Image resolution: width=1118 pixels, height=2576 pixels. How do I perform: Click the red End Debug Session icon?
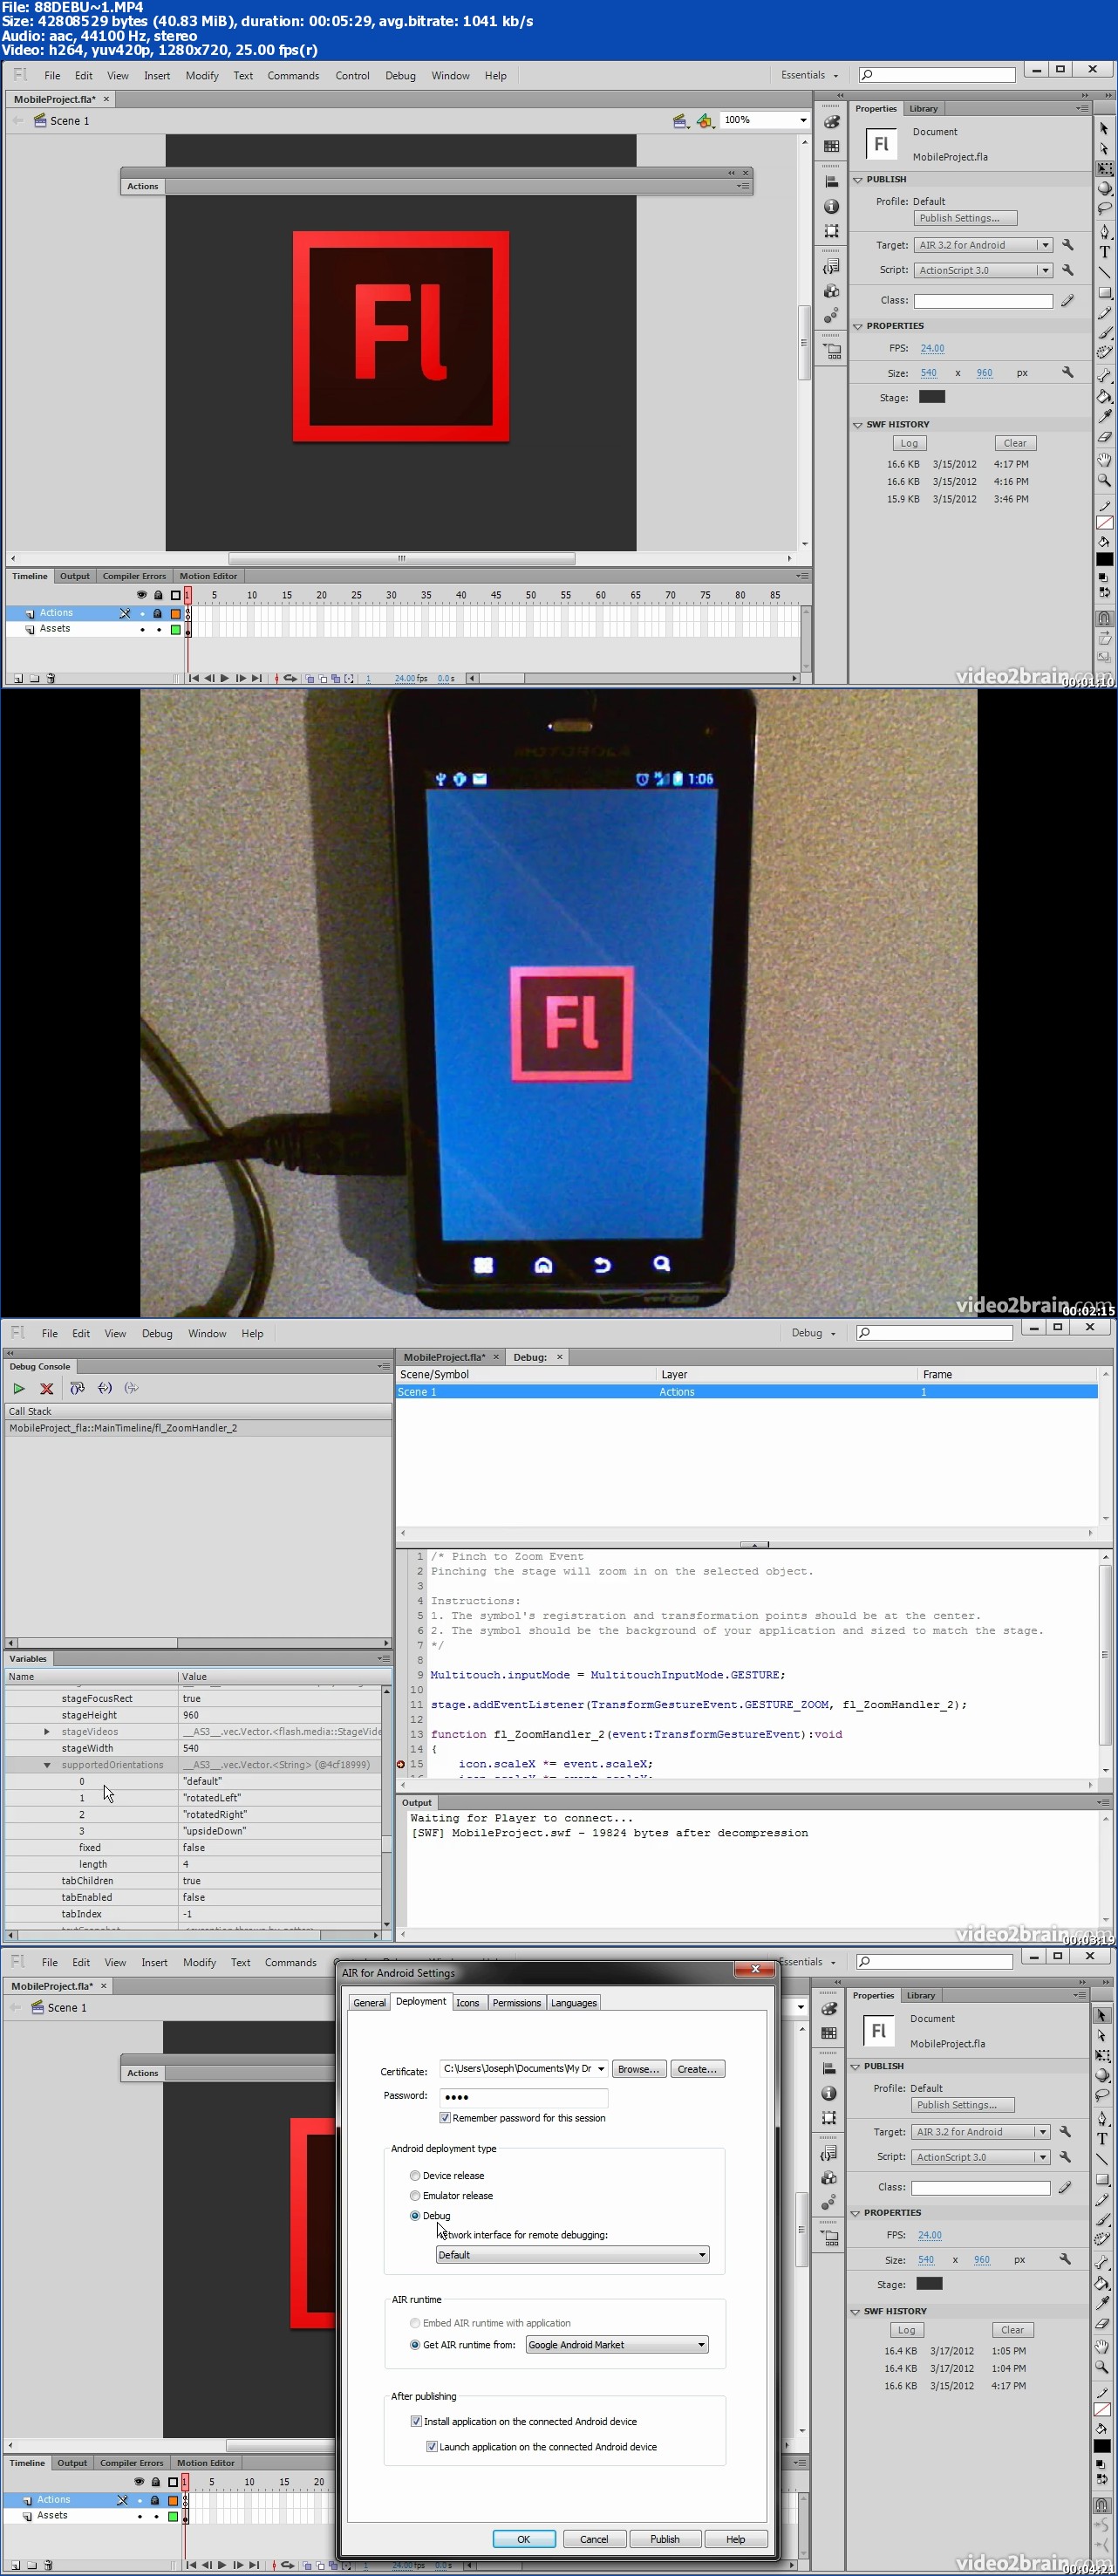pyautogui.click(x=46, y=1388)
